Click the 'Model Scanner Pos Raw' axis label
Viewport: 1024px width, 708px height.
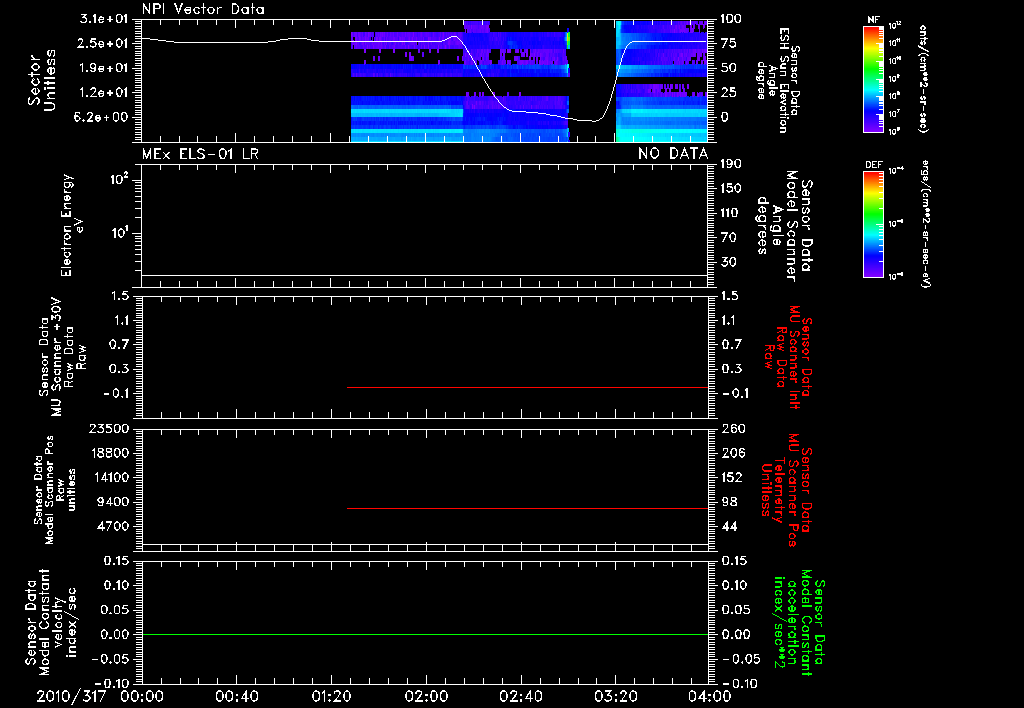55,490
